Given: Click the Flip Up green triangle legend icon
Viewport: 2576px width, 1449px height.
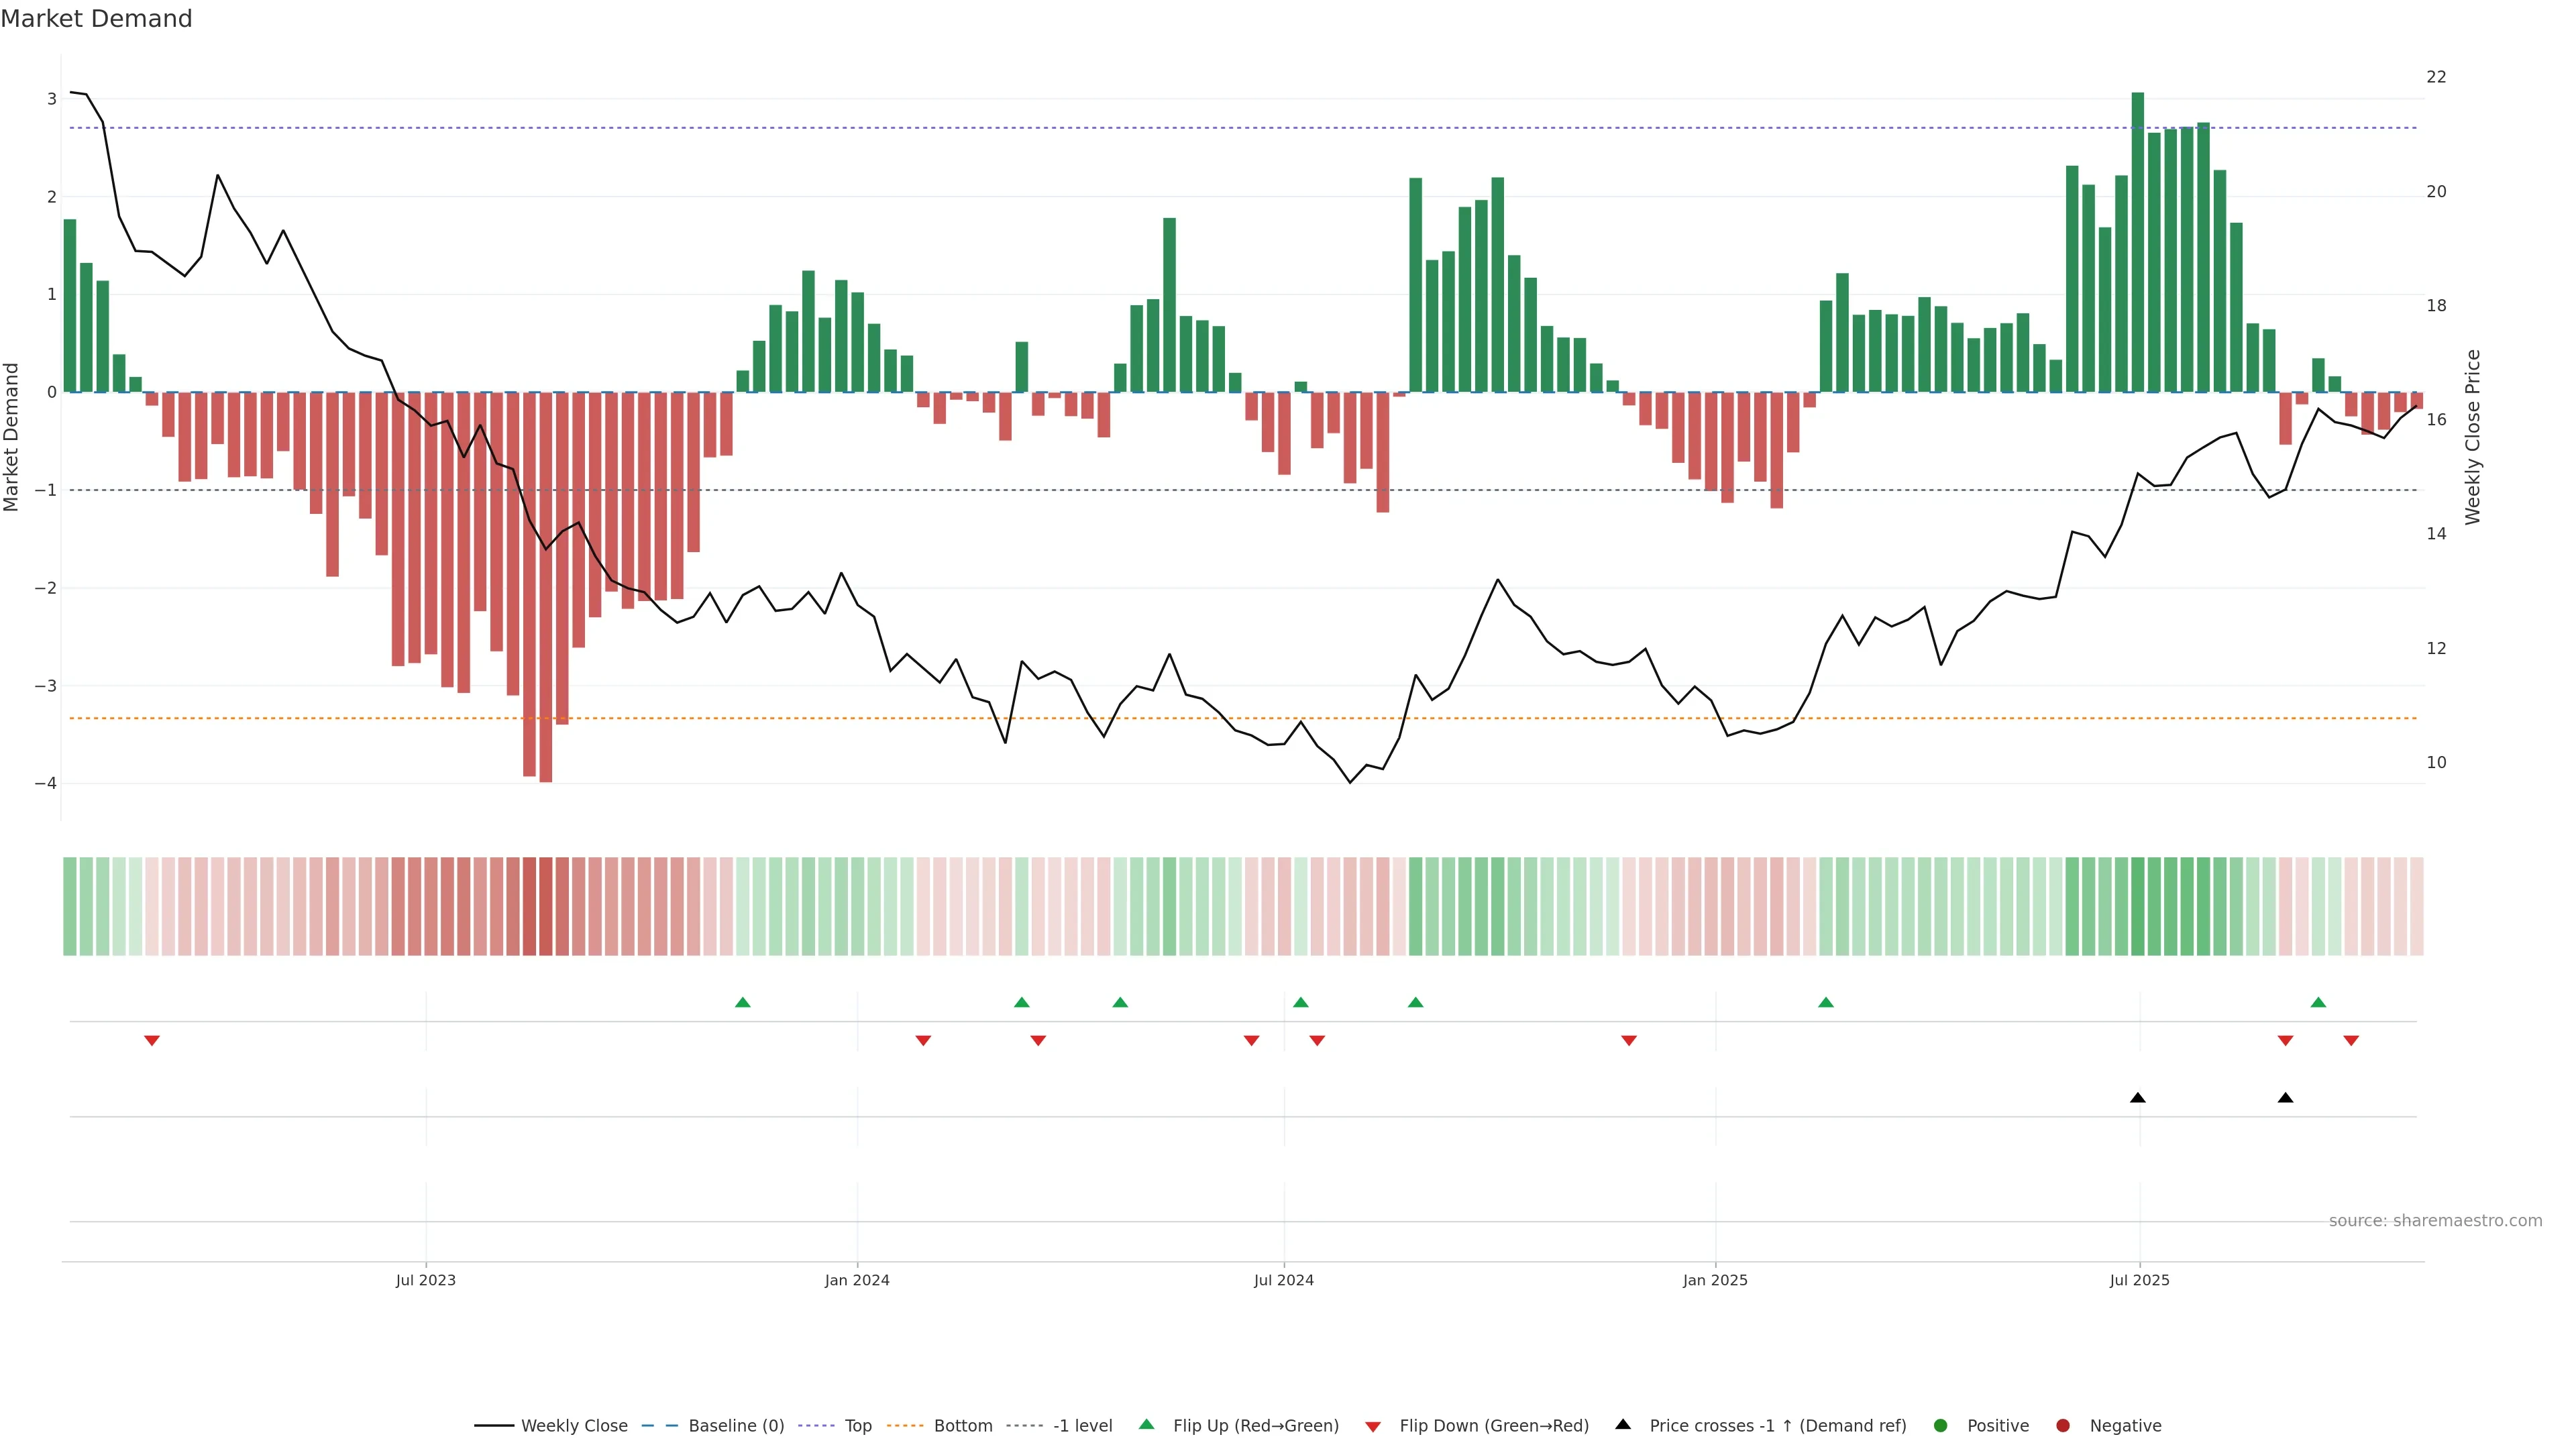Looking at the screenshot, I should (x=1146, y=1425).
